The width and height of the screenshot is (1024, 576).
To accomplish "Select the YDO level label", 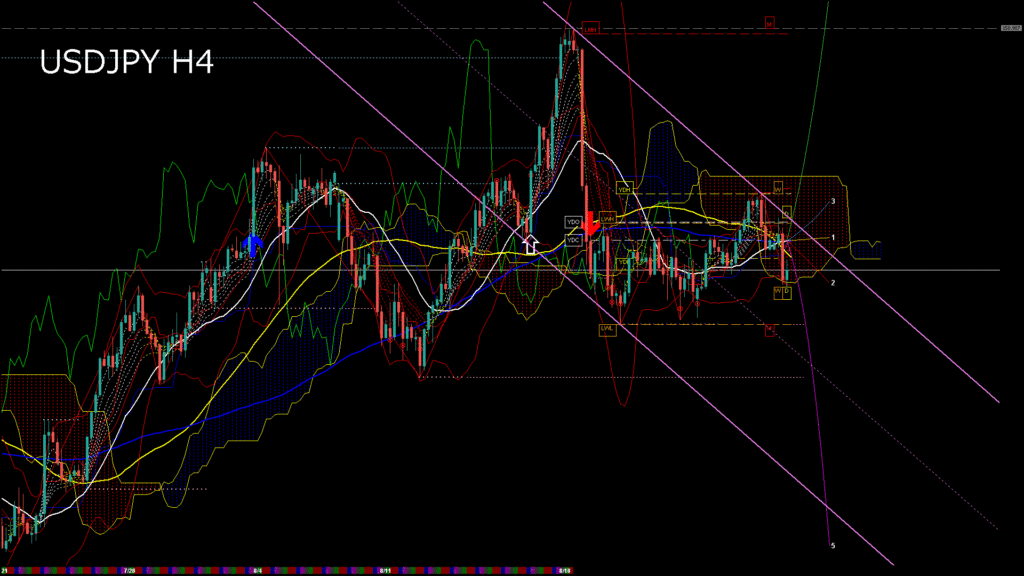I will pos(574,221).
